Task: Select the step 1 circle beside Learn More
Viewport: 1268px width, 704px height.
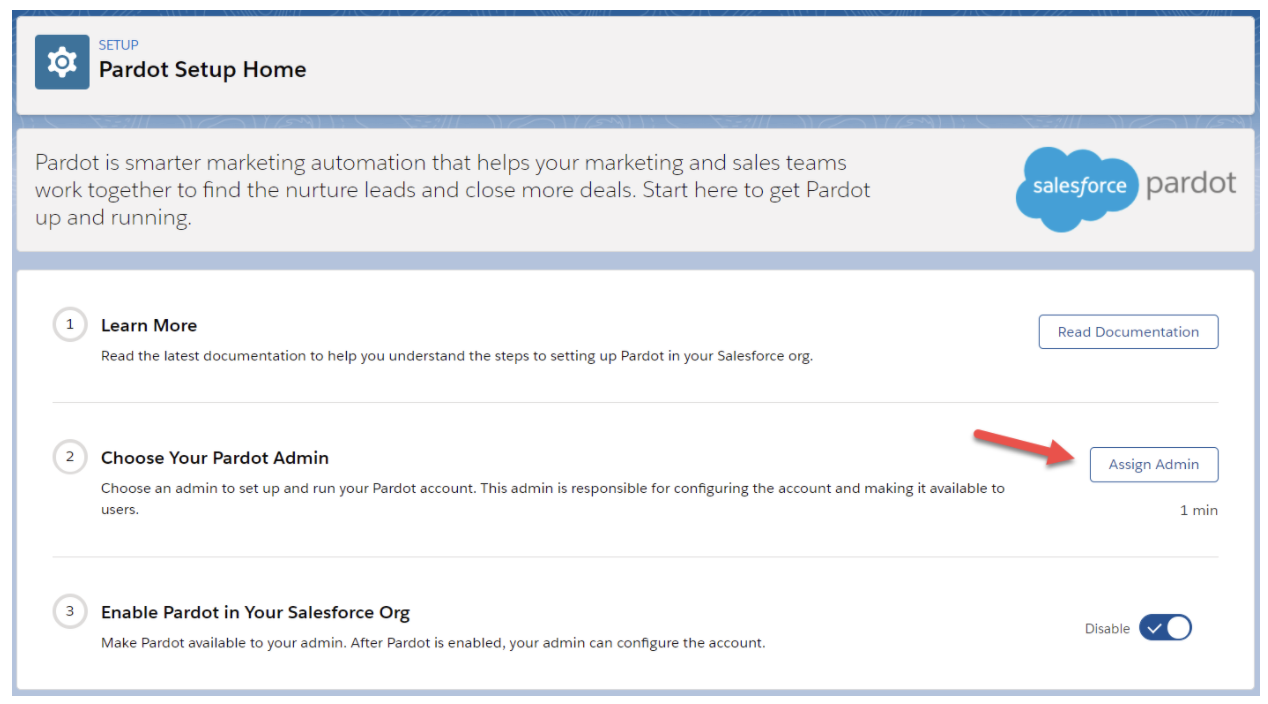Action: [69, 324]
